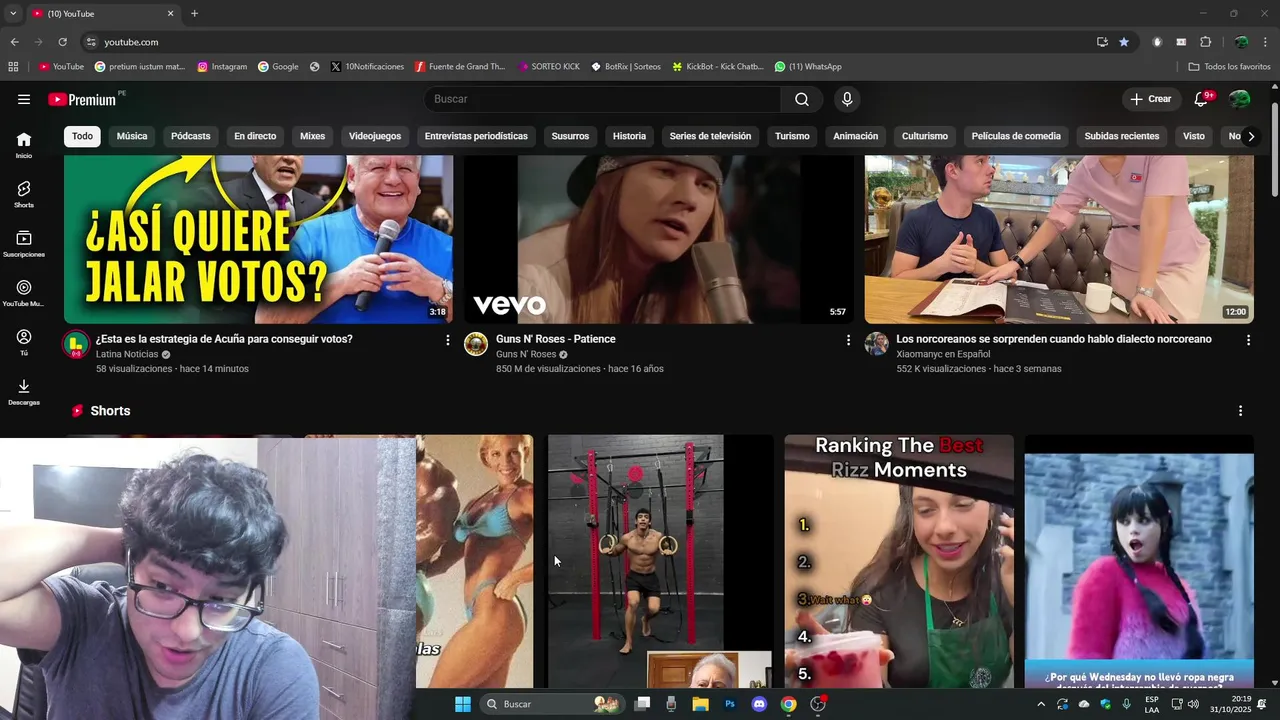Open the SORTEO KICK bookmark
1280x720 pixels.
[x=549, y=67]
